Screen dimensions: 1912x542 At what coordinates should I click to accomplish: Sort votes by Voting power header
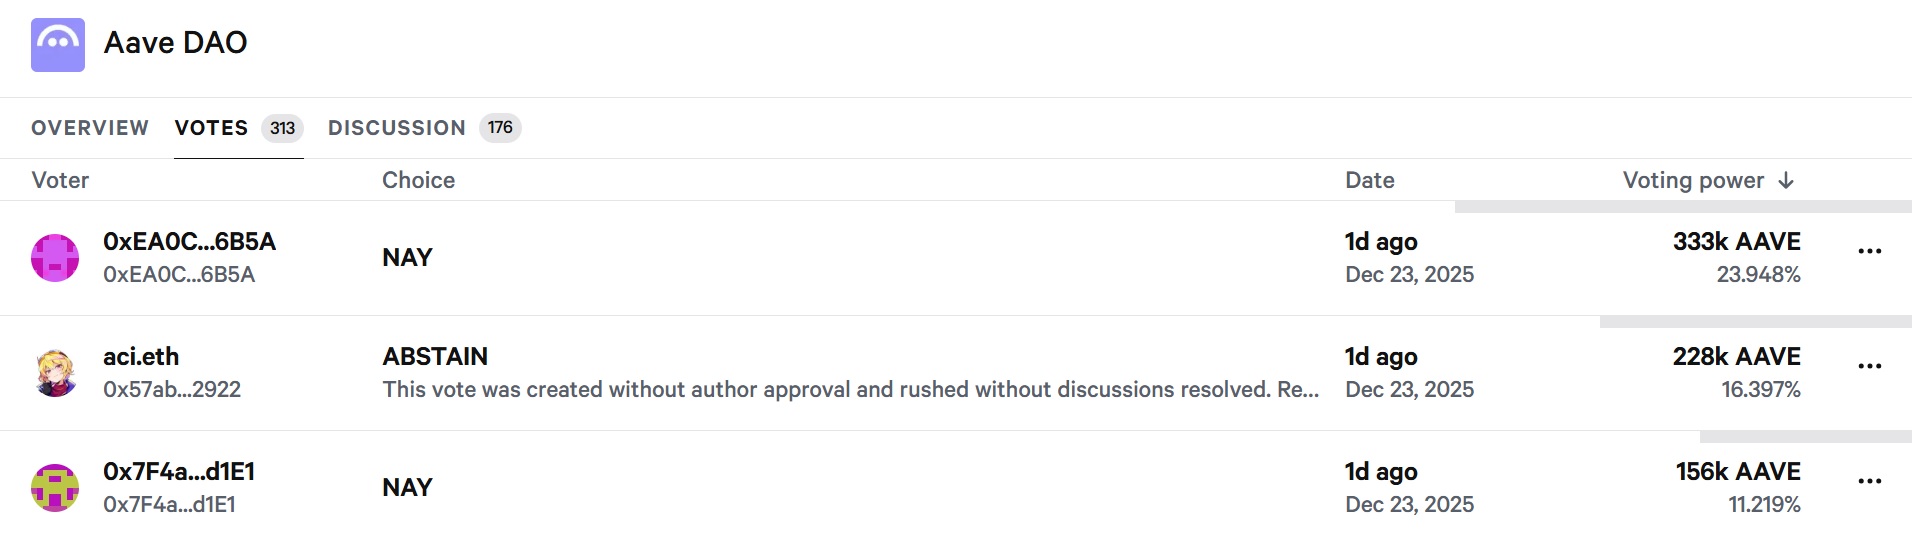[1692, 181]
